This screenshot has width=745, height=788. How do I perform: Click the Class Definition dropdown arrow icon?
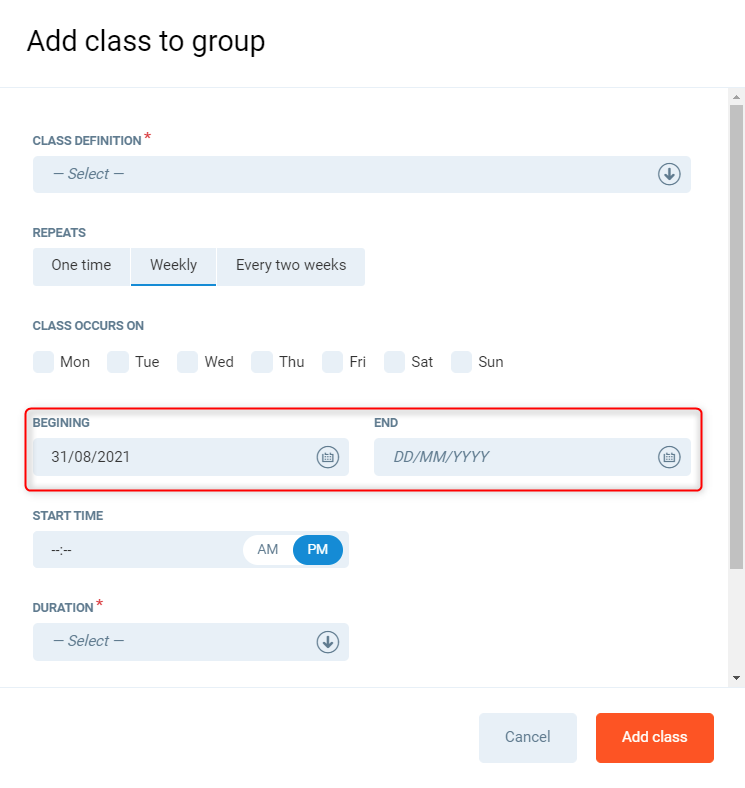pyautogui.click(x=669, y=174)
